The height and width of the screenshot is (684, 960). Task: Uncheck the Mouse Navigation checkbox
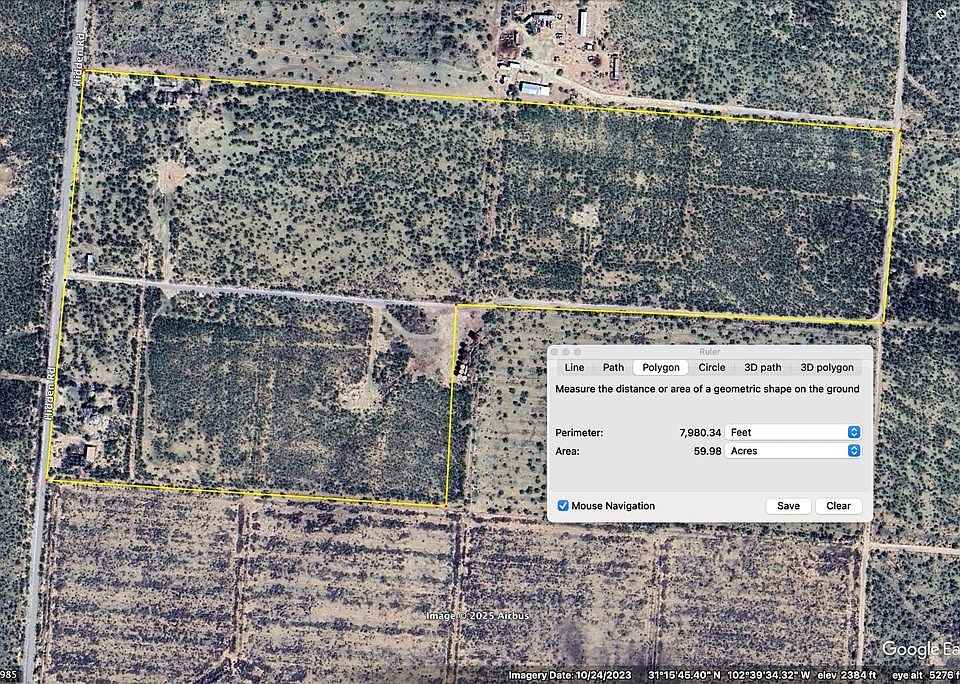click(564, 506)
